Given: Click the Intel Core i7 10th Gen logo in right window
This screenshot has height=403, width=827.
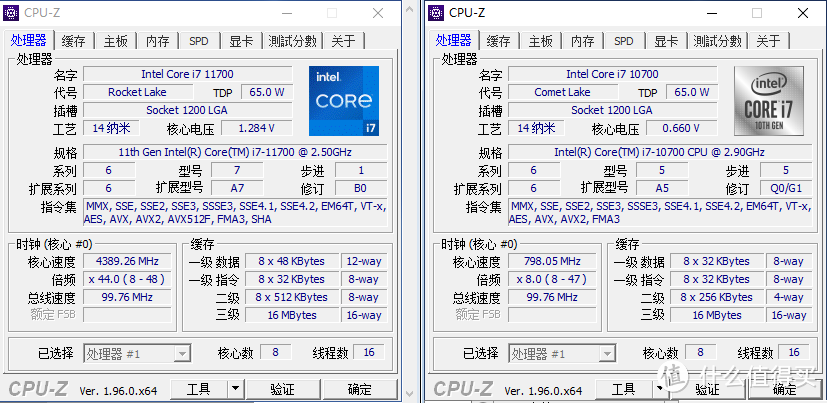Looking at the screenshot, I should pos(769,101).
